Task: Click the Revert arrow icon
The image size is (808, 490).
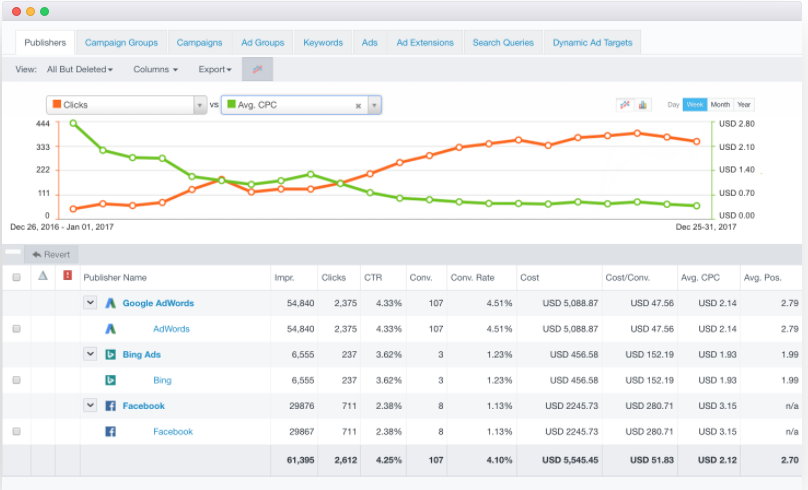Action: 37,255
